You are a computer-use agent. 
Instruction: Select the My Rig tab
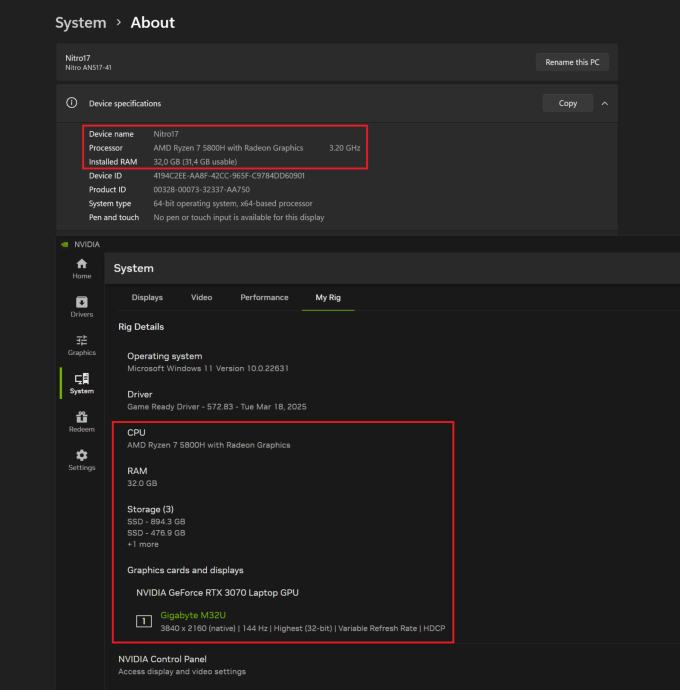328,297
